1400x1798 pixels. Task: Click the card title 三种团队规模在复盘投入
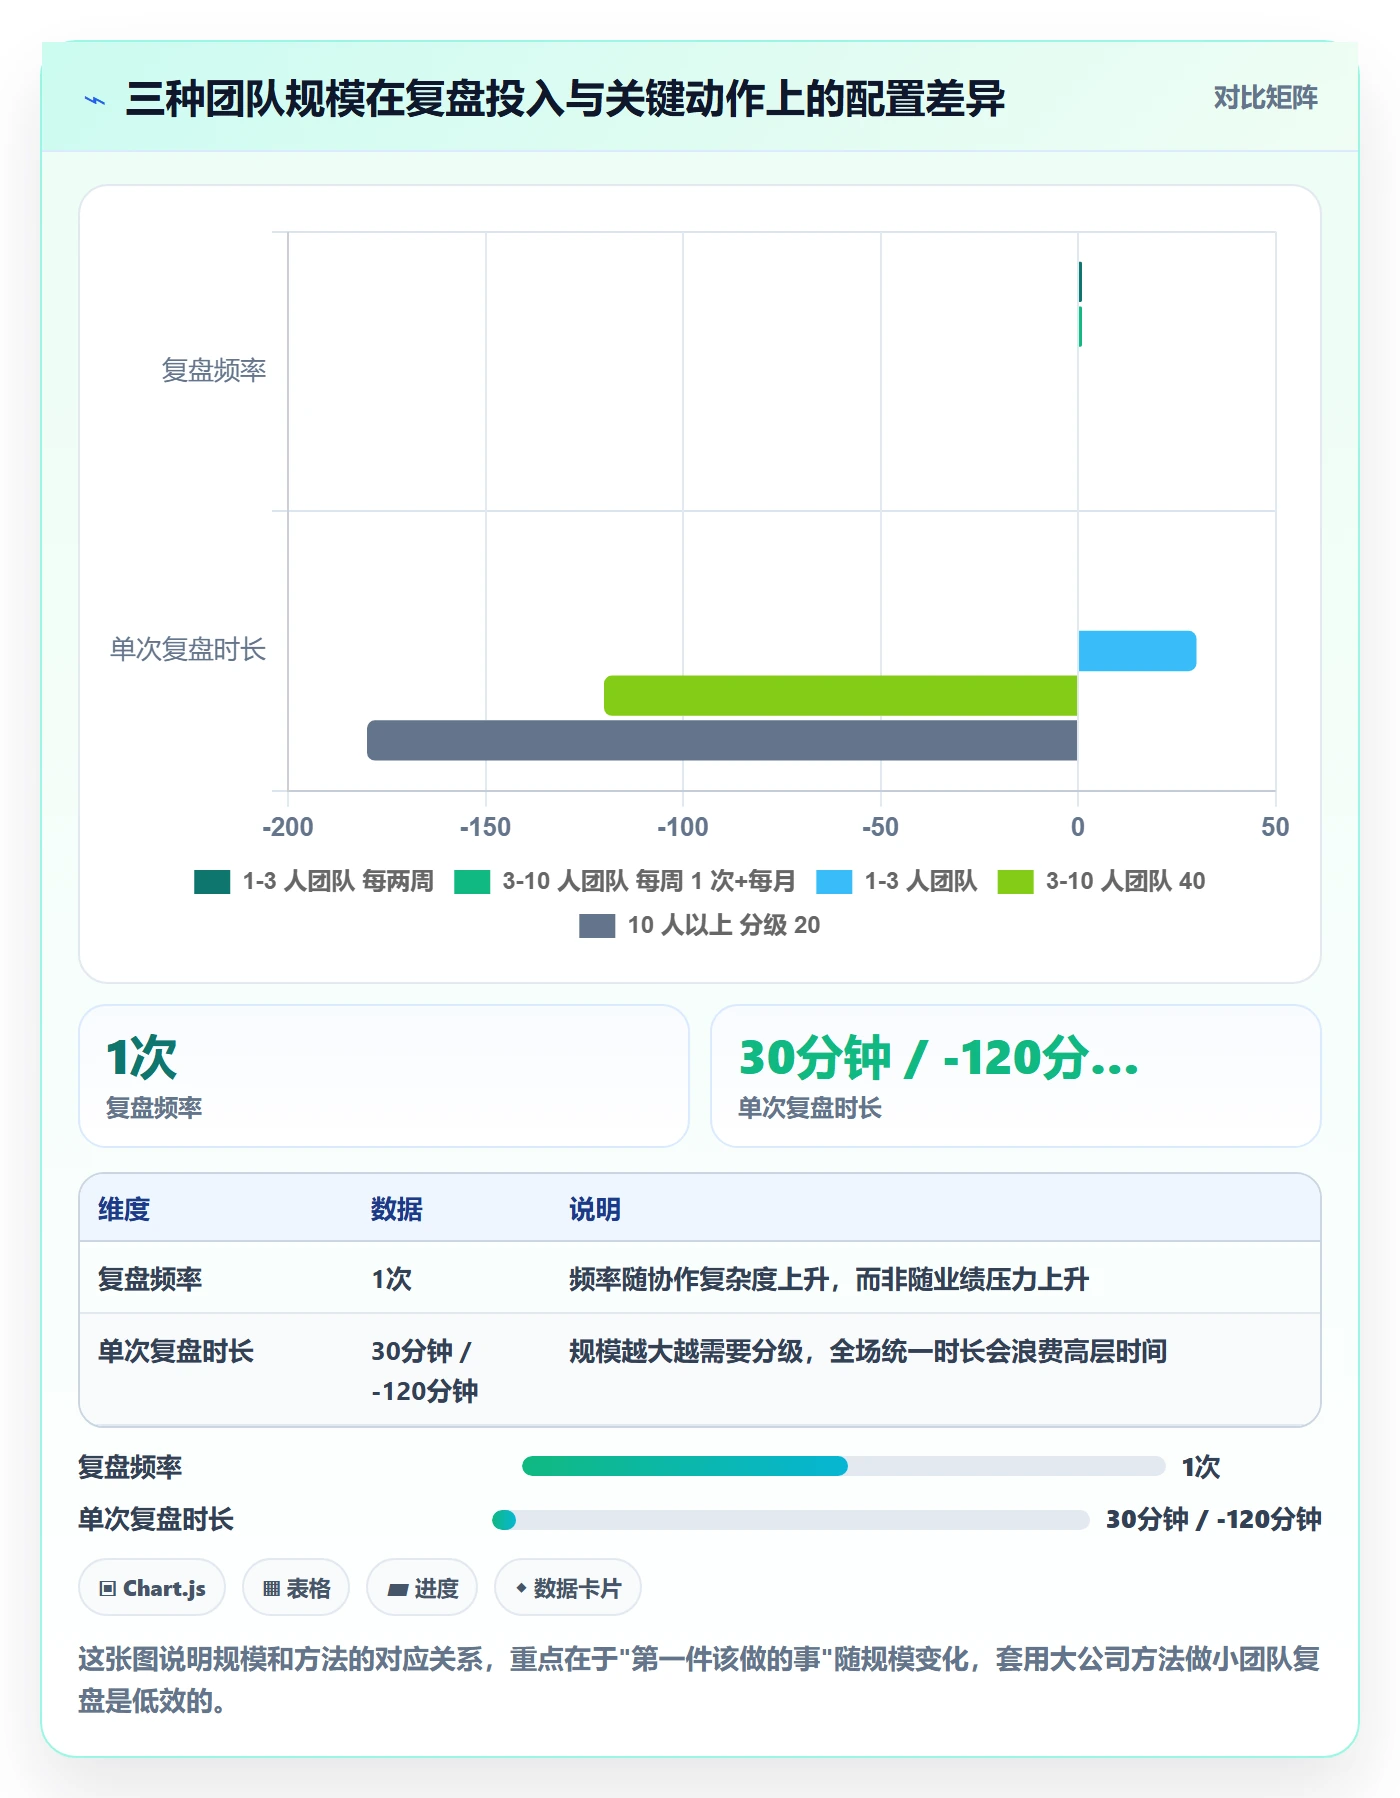point(565,99)
